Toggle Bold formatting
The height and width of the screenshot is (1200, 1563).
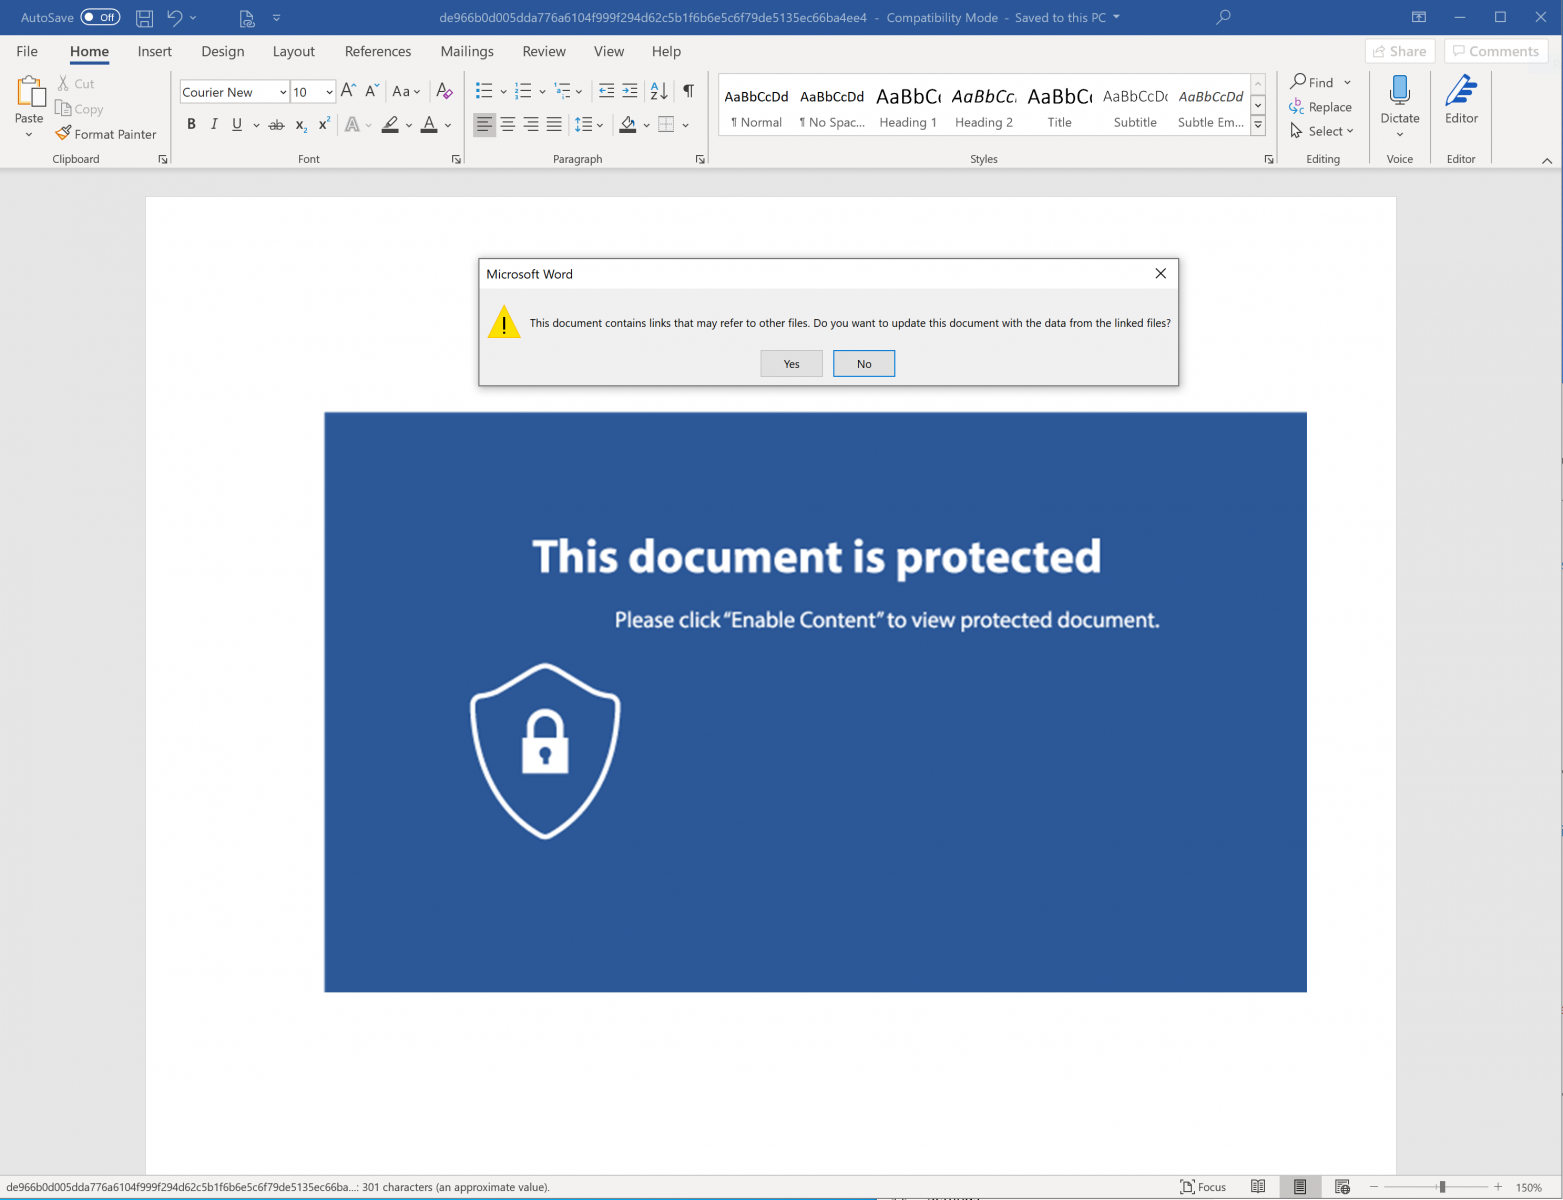click(x=191, y=124)
